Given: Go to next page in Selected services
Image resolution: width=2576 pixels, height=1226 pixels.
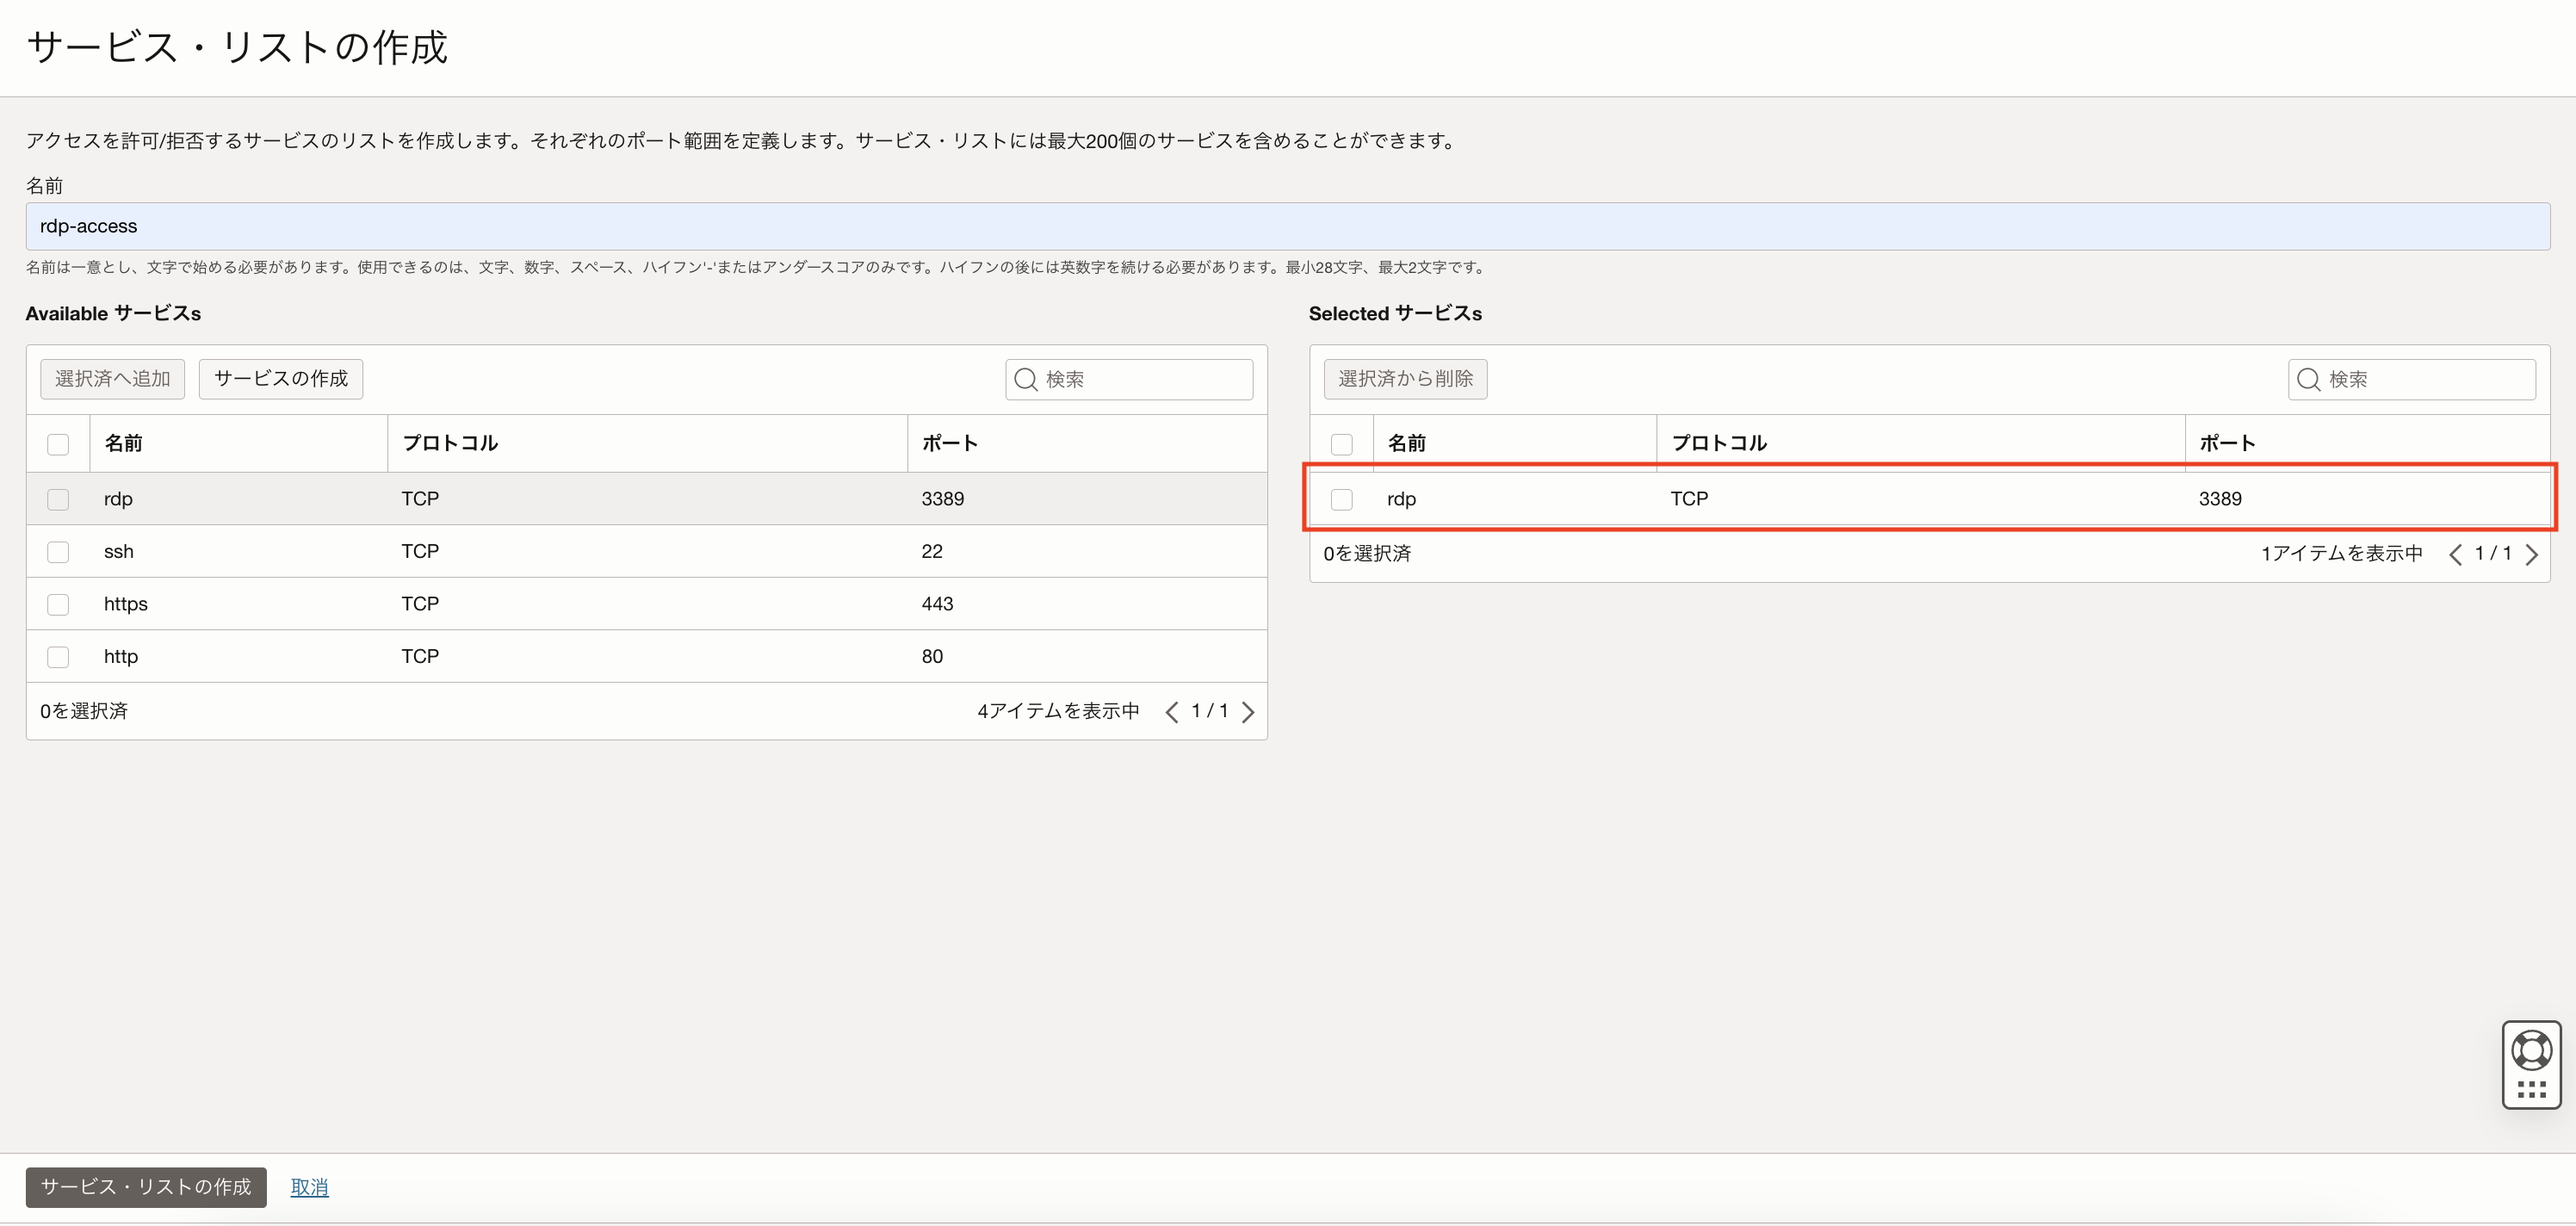Looking at the screenshot, I should (2531, 555).
